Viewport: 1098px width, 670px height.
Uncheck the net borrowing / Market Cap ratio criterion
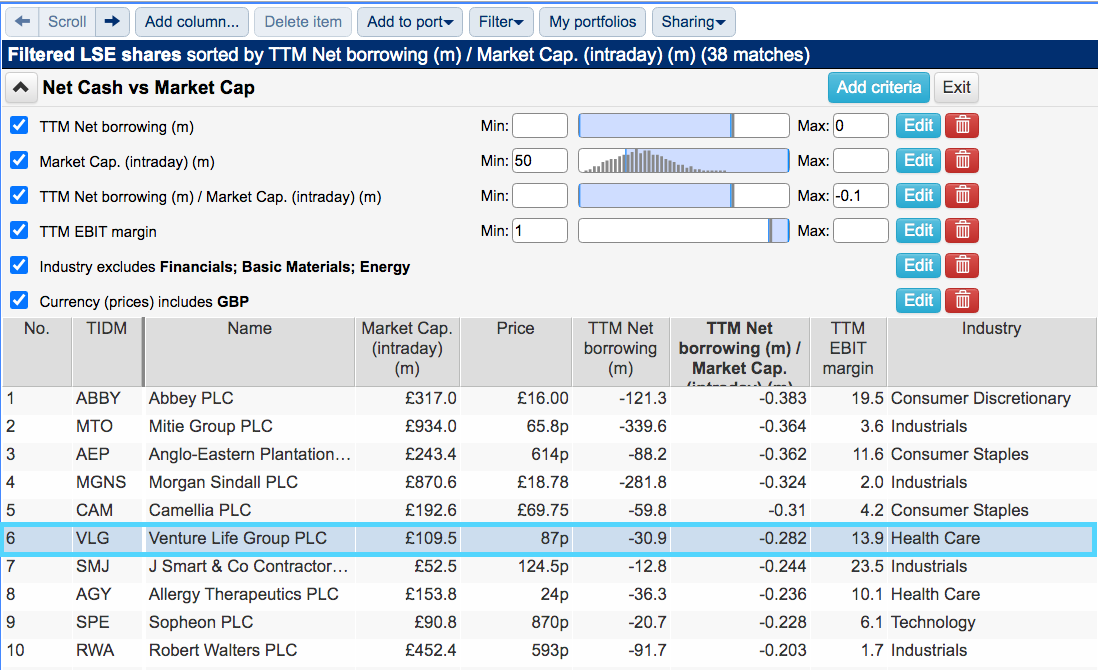click(x=19, y=196)
